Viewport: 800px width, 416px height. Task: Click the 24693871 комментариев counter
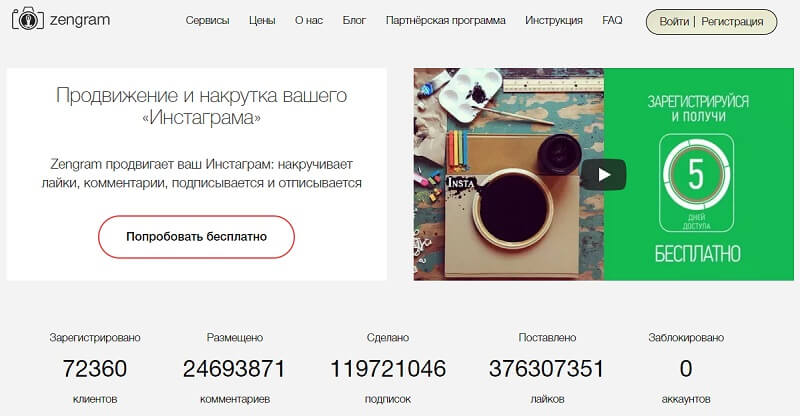point(235,368)
